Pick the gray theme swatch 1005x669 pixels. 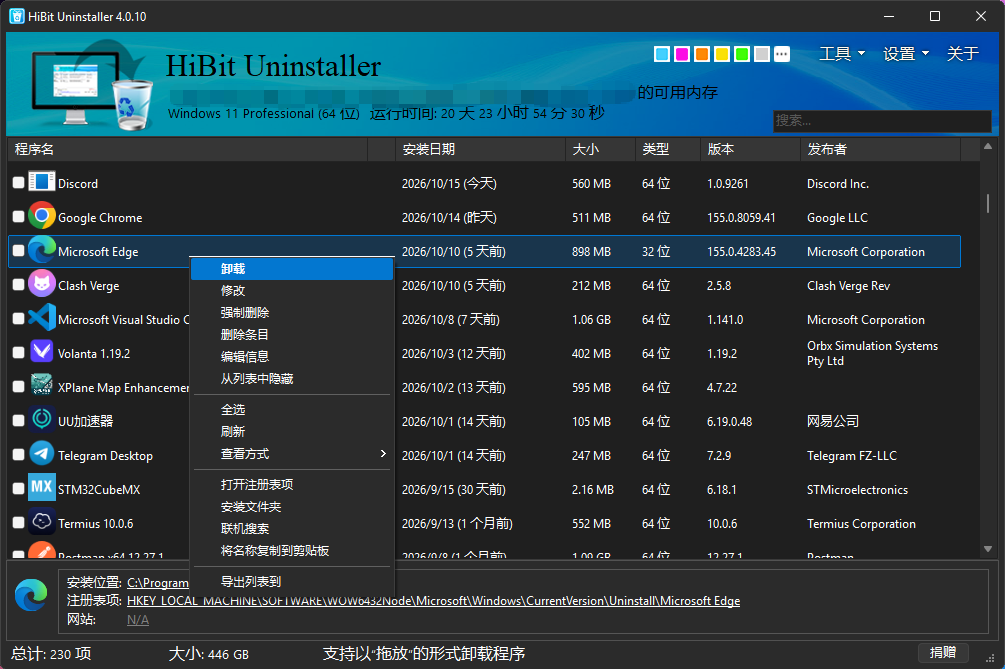tap(761, 54)
